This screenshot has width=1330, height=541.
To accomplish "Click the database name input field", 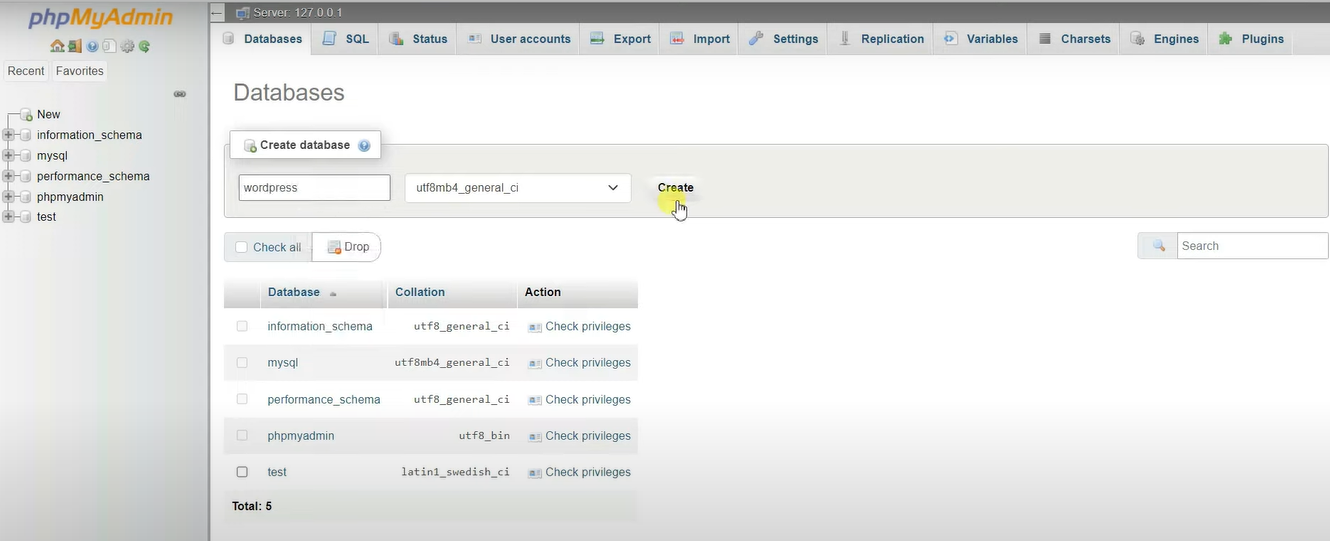I will pos(315,188).
